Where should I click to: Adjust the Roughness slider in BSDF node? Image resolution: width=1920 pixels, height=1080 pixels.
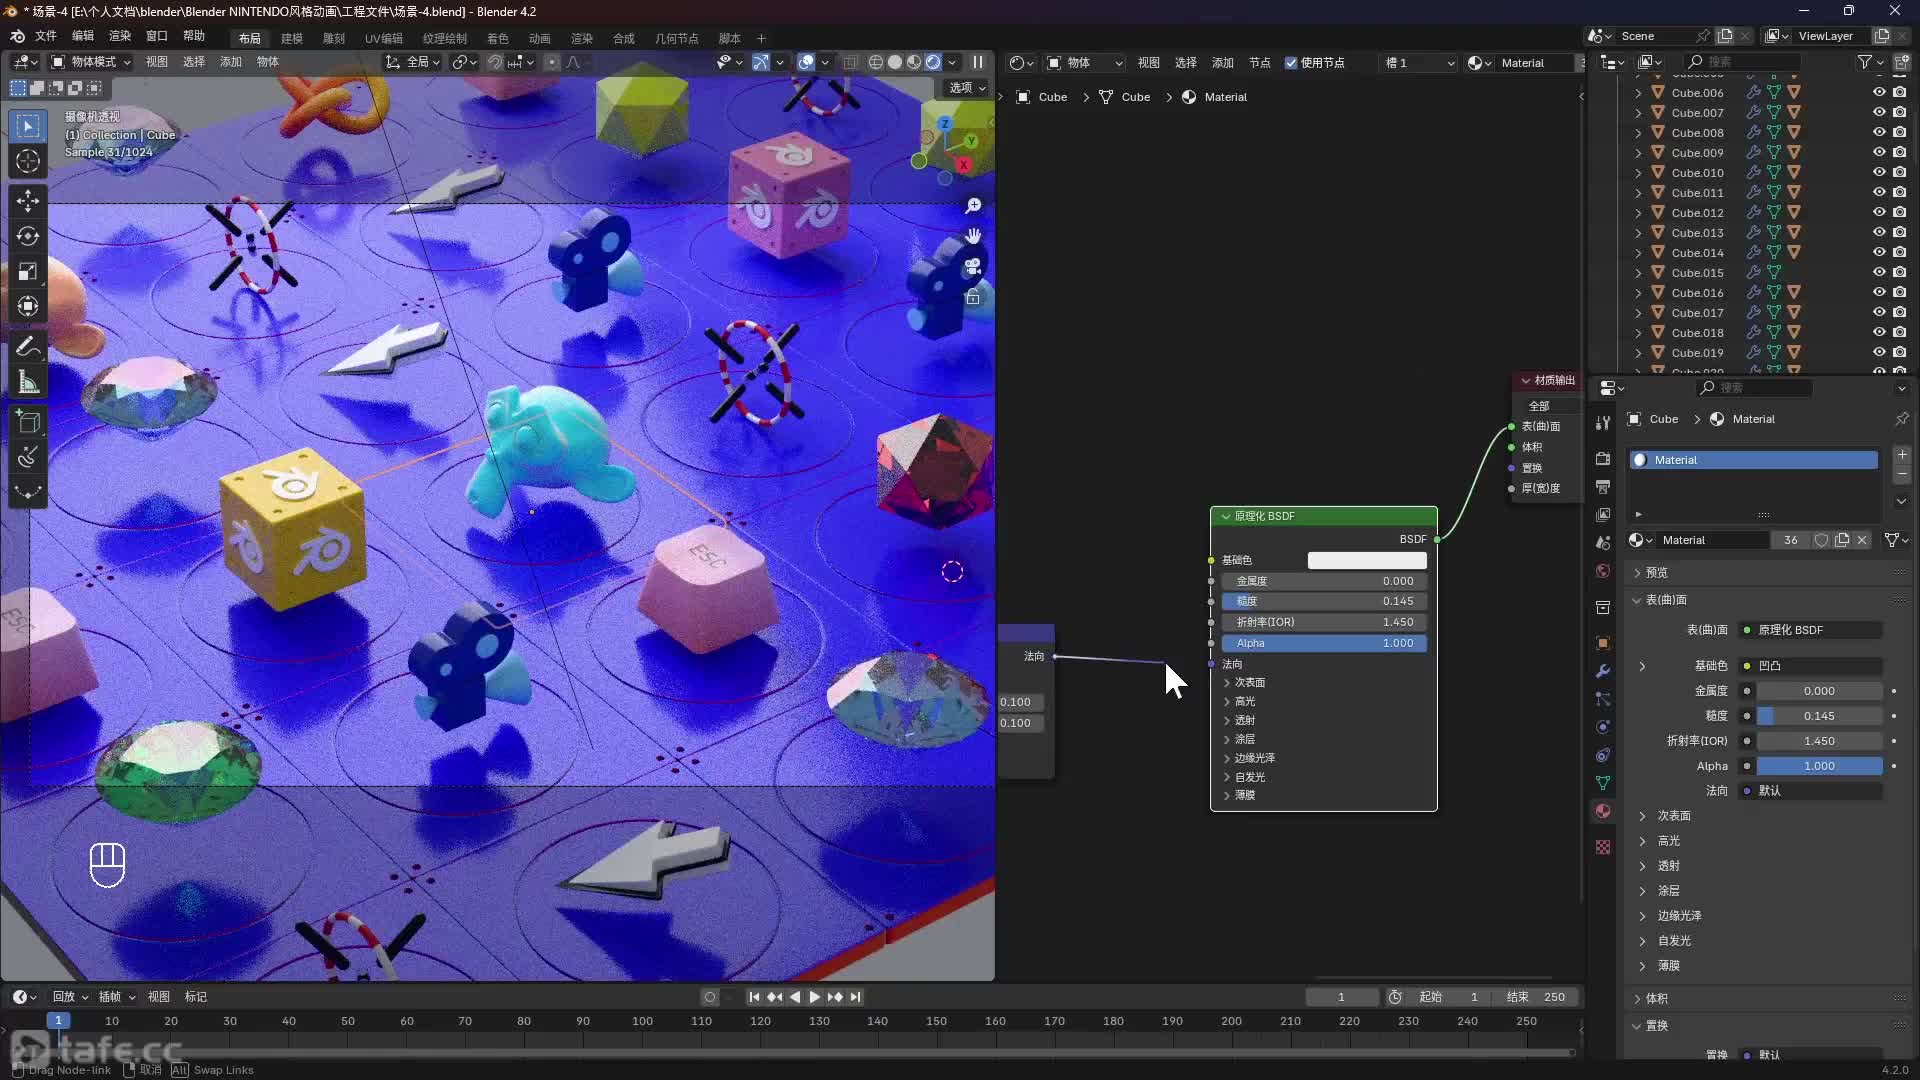1324,601
